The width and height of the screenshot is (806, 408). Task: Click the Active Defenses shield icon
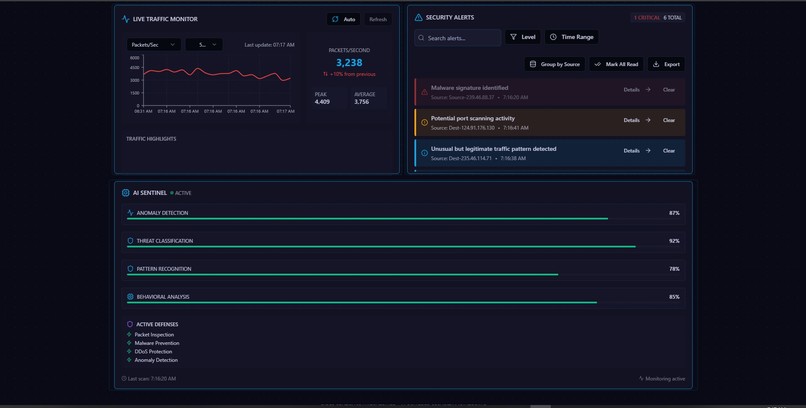pyautogui.click(x=130, y=324)
